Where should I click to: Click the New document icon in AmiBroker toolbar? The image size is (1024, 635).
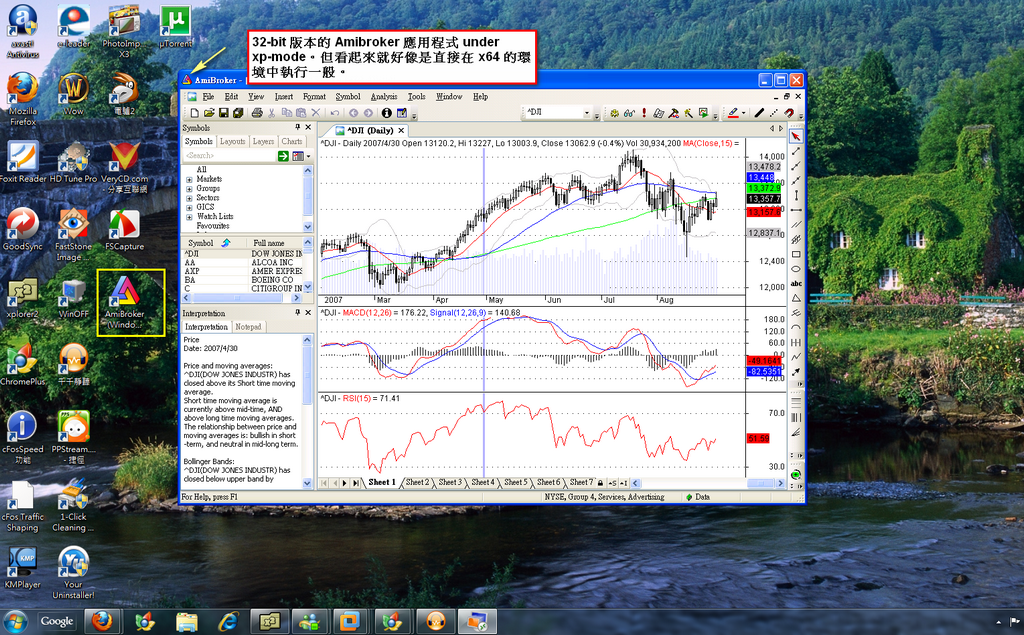[x=194, y=113]
